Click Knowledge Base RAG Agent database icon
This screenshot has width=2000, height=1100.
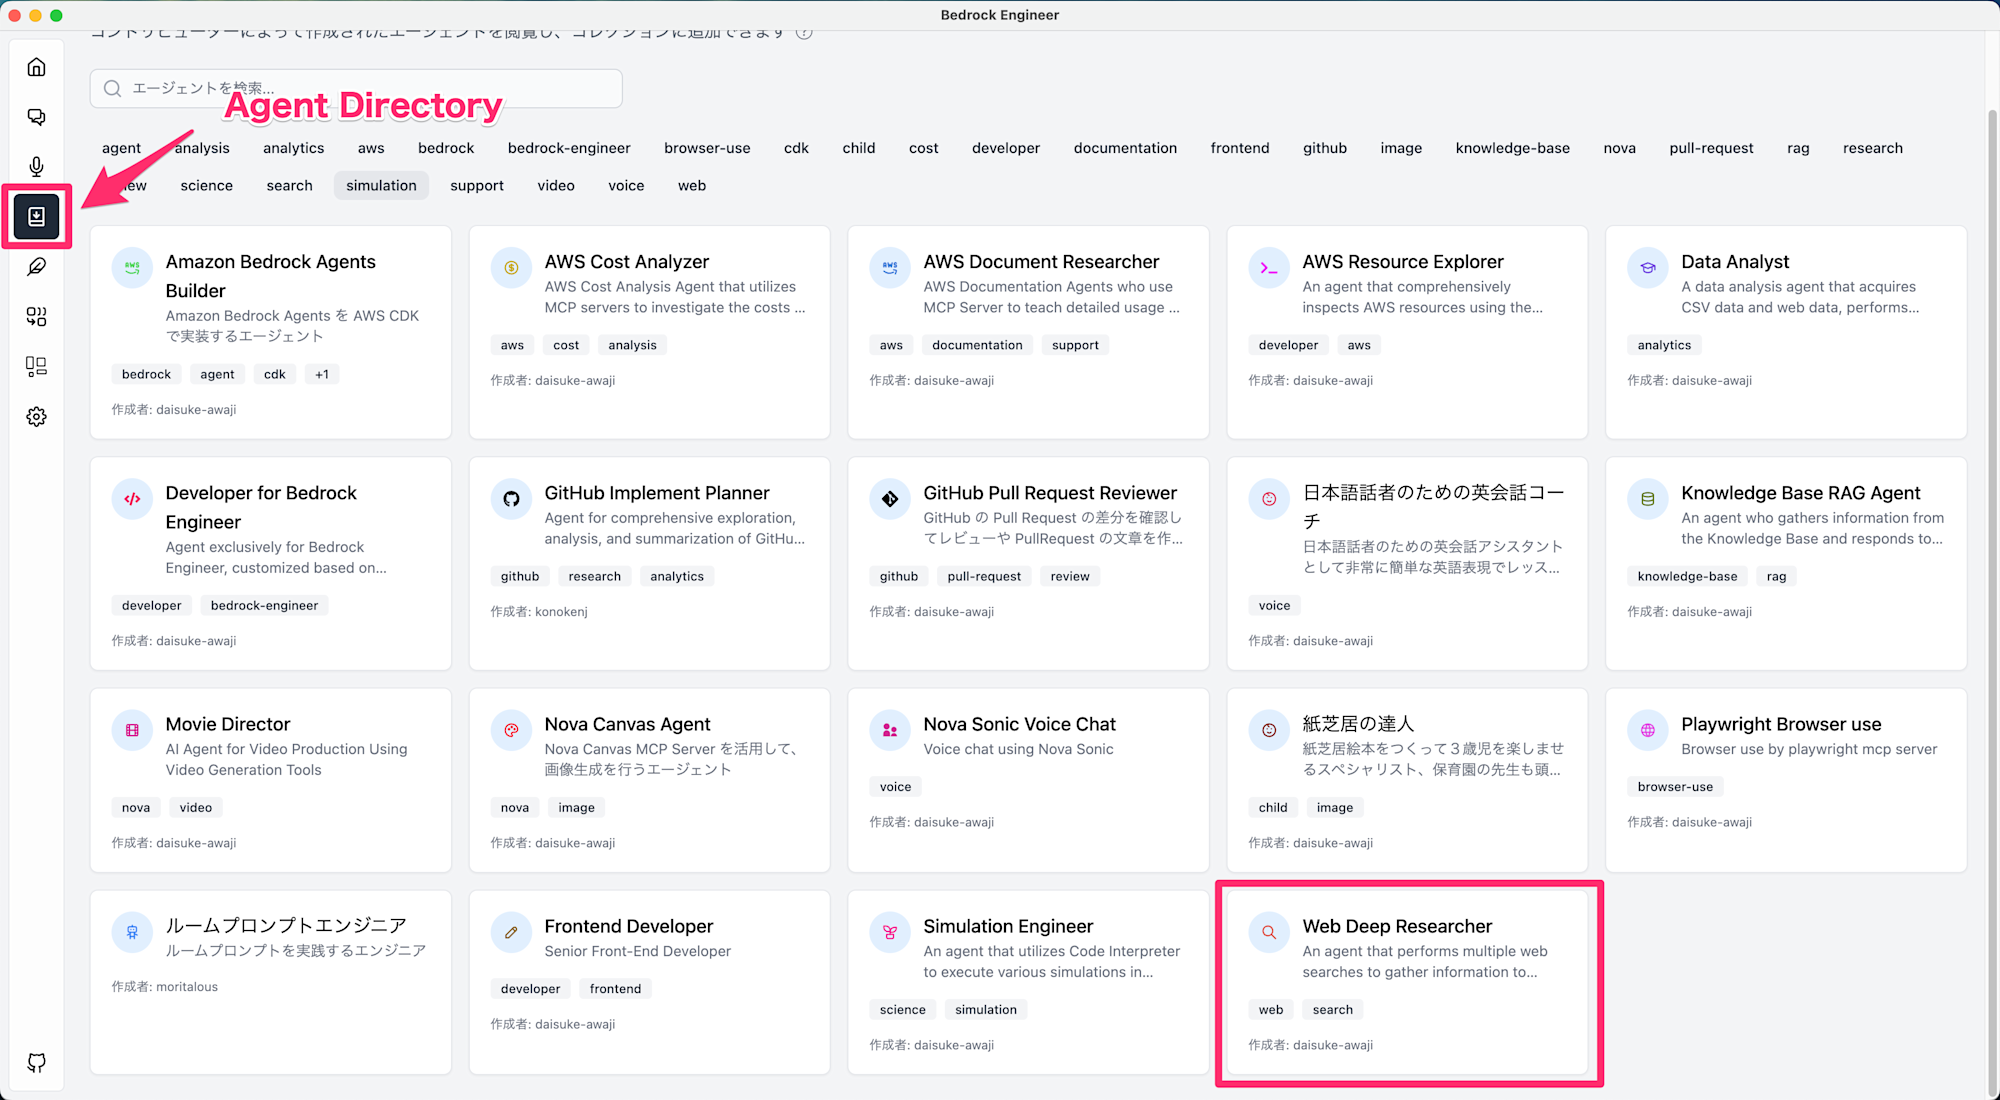(1648, 499)
